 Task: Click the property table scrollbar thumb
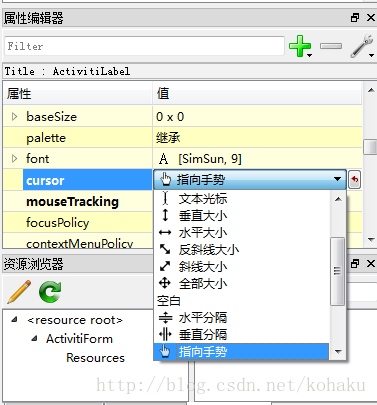(370, 147)
